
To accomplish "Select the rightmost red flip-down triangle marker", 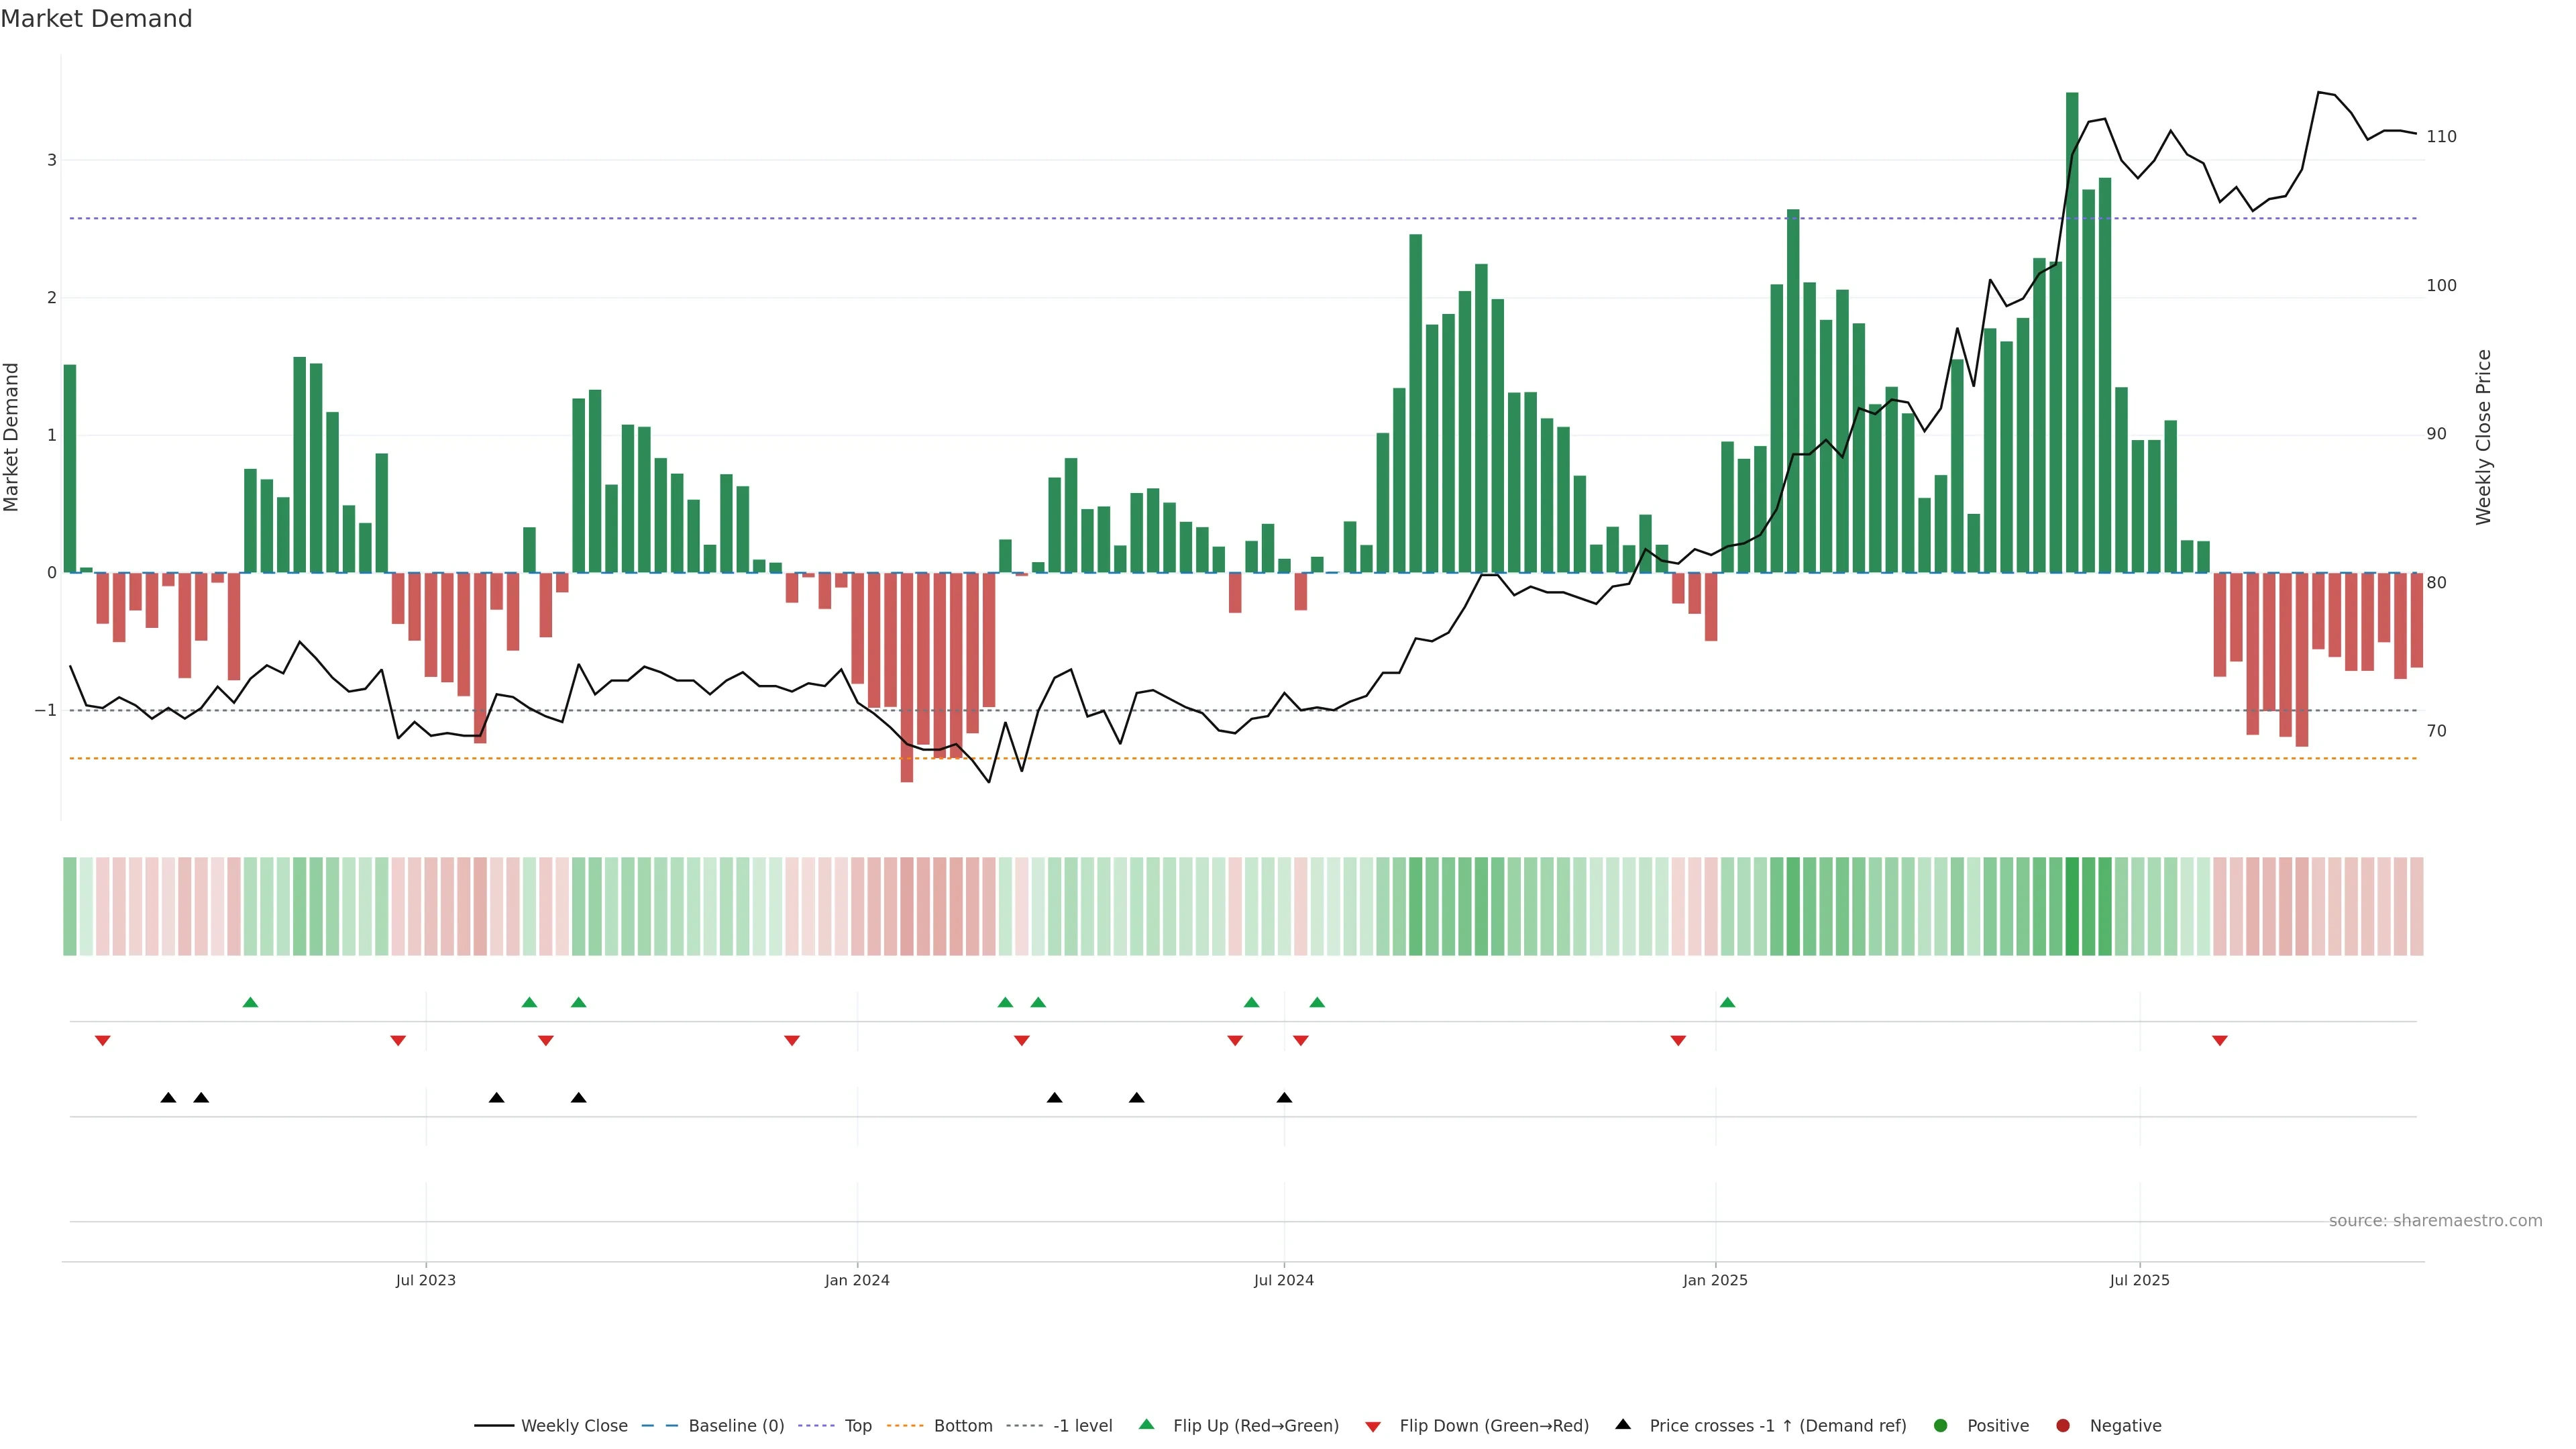I will coord(2220,1041).
